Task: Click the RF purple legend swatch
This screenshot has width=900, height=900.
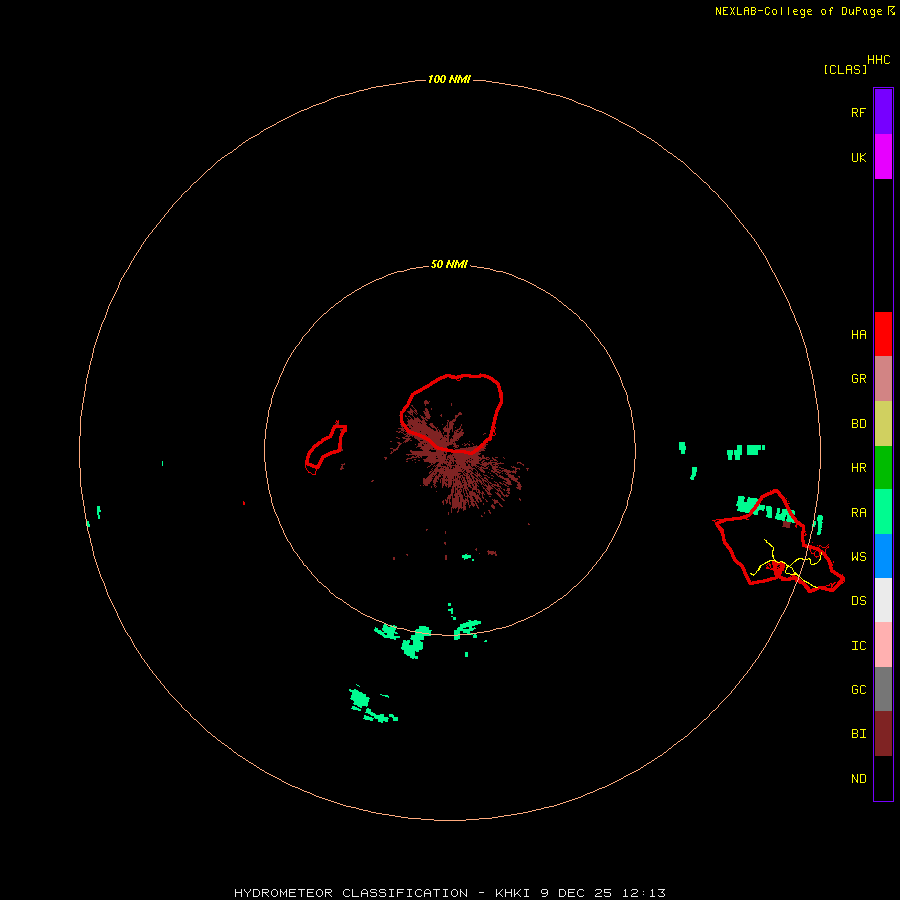Action: [883, 112]
